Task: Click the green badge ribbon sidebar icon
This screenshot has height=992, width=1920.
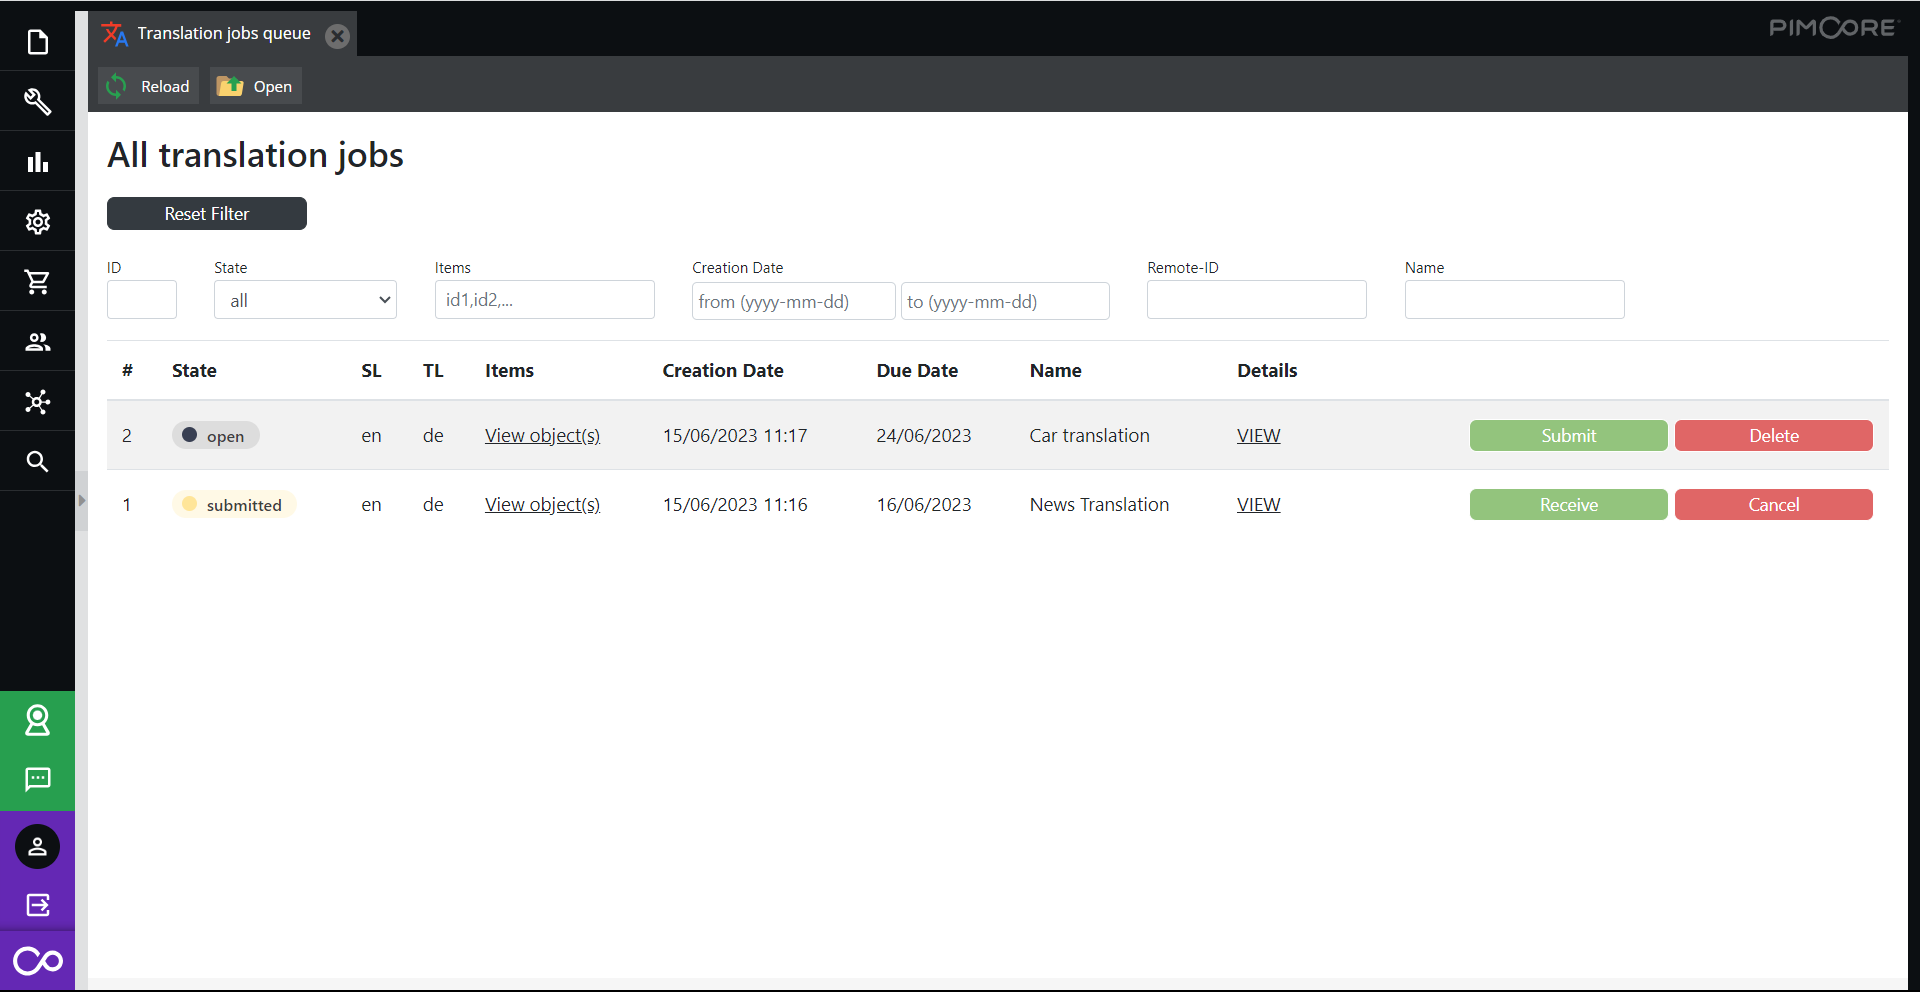Action: click(x=37, y=721)
